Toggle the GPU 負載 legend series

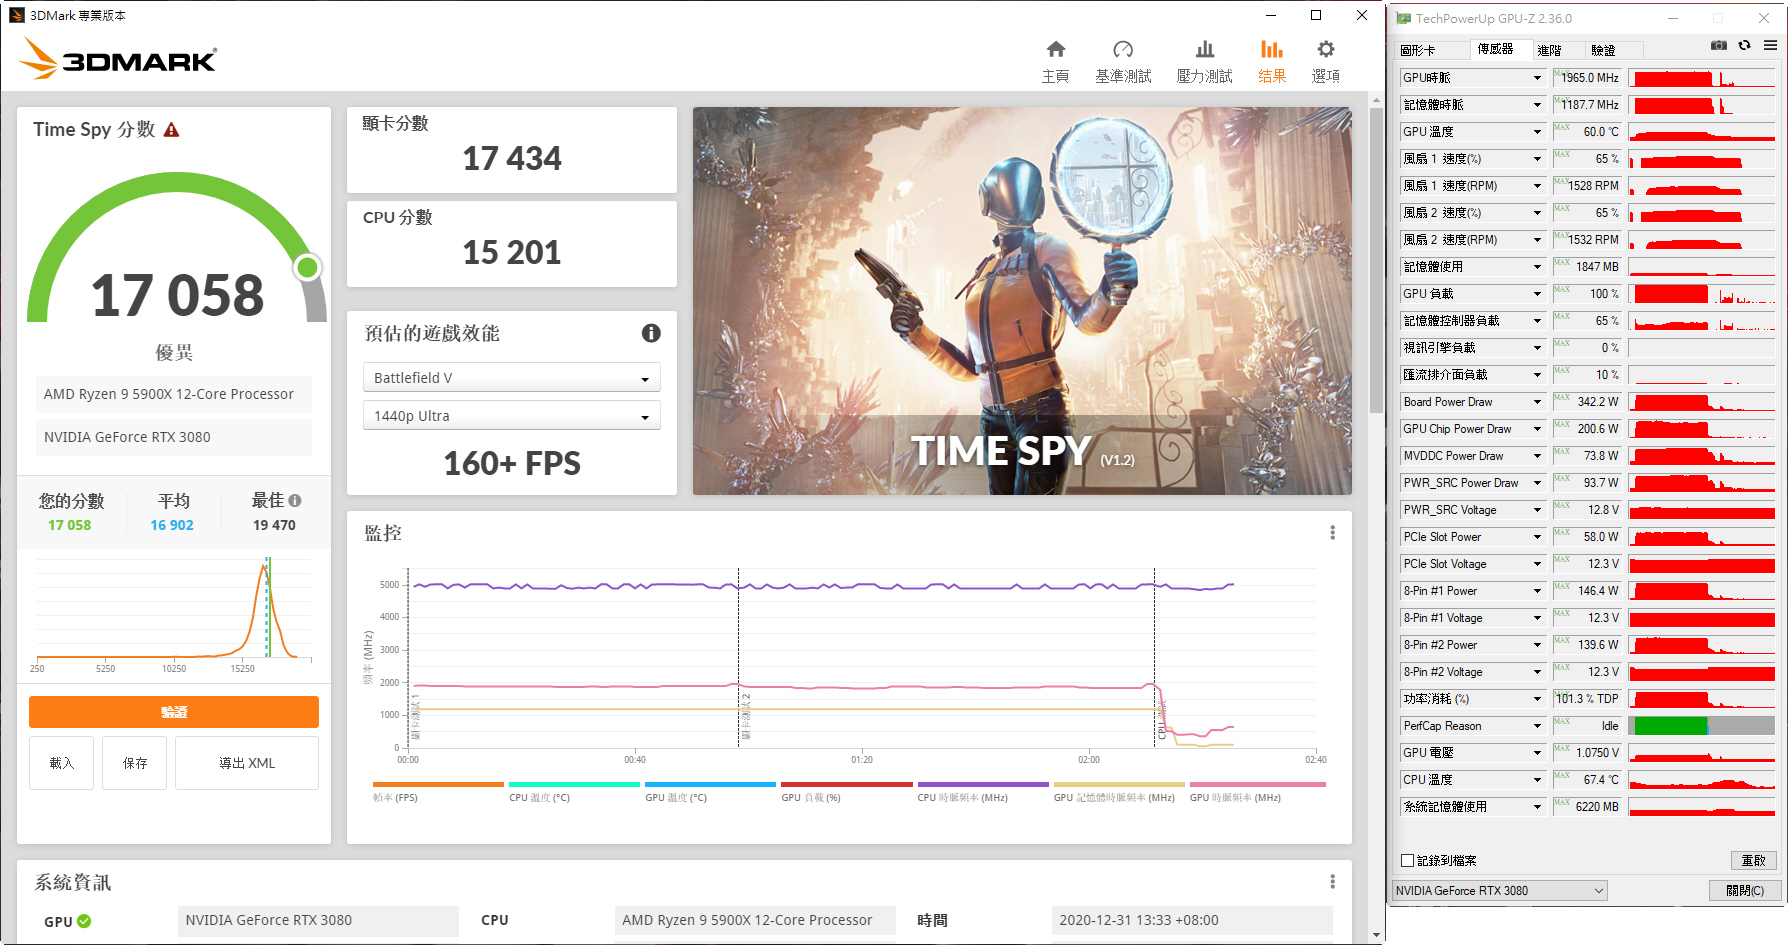tap(846, 792)
